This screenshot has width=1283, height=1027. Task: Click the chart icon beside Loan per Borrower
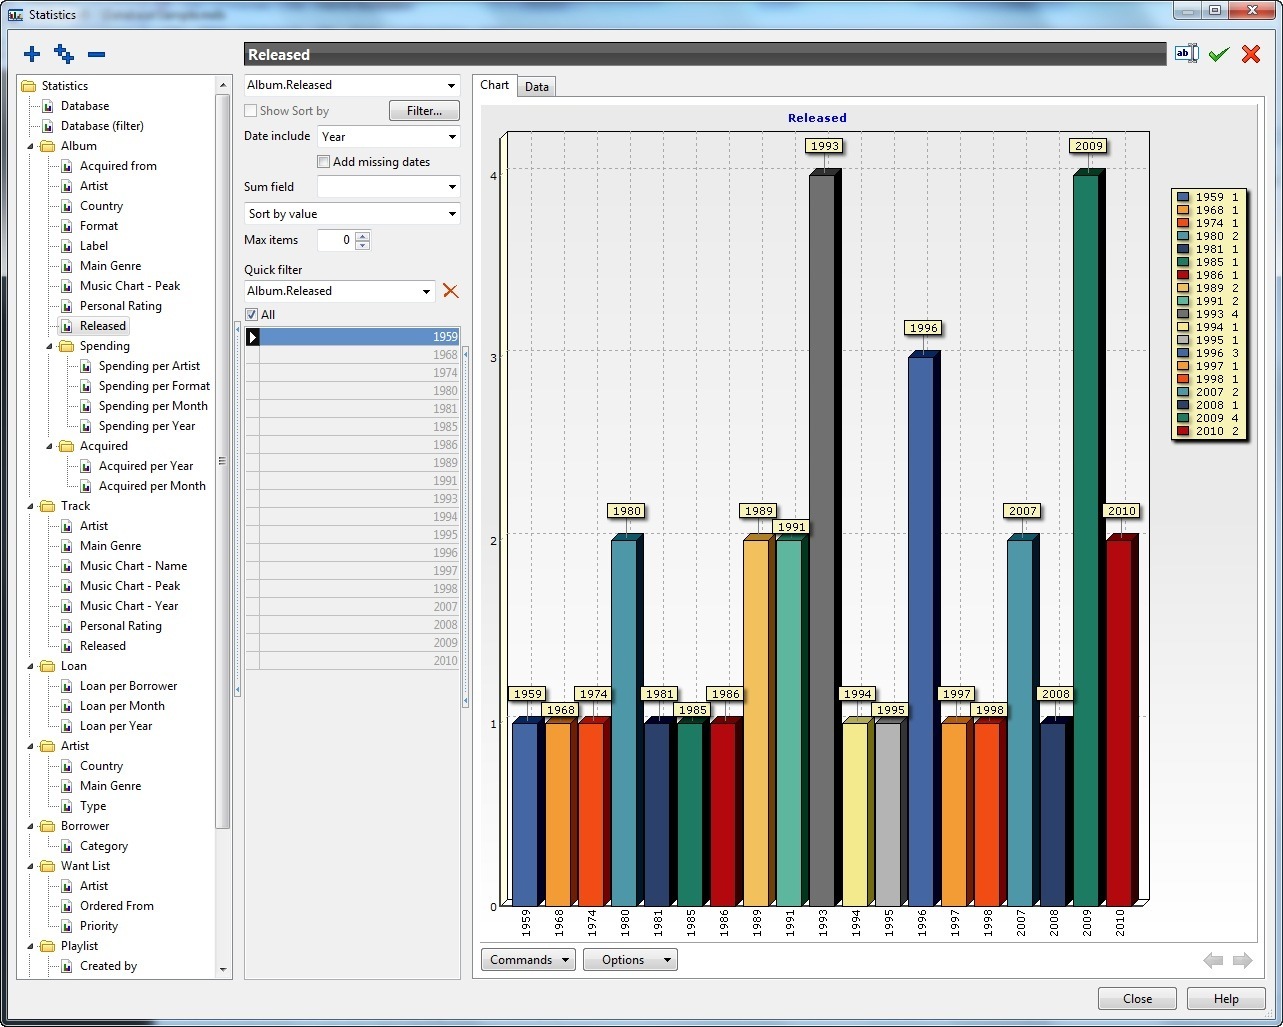point(67,686)
